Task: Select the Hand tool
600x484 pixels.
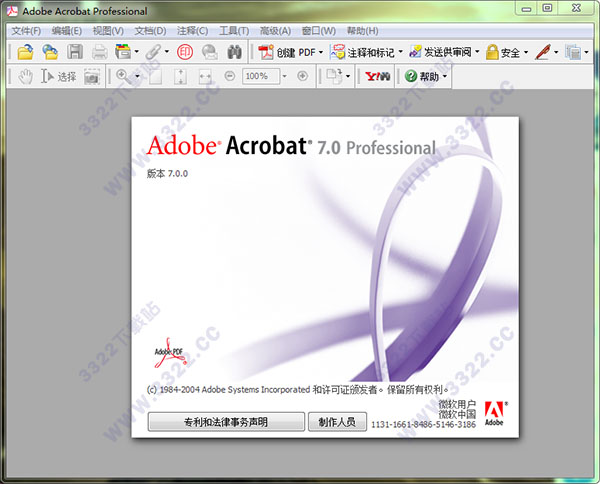Action: point(25,76)
